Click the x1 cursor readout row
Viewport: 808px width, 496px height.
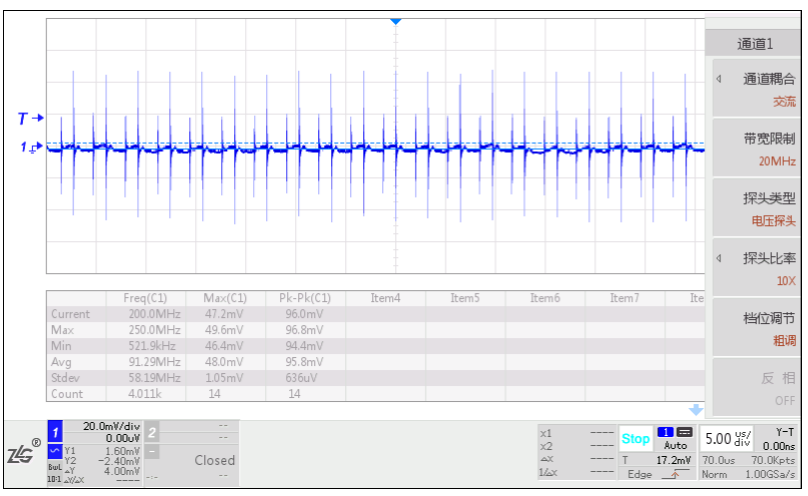coord(577,433)
